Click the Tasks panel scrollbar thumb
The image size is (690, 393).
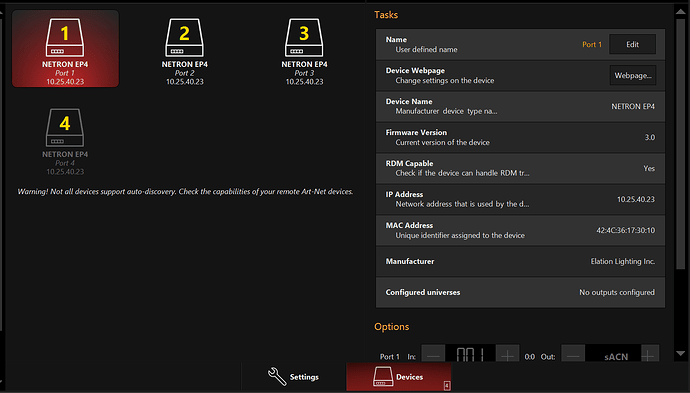(x=680, y=143)
